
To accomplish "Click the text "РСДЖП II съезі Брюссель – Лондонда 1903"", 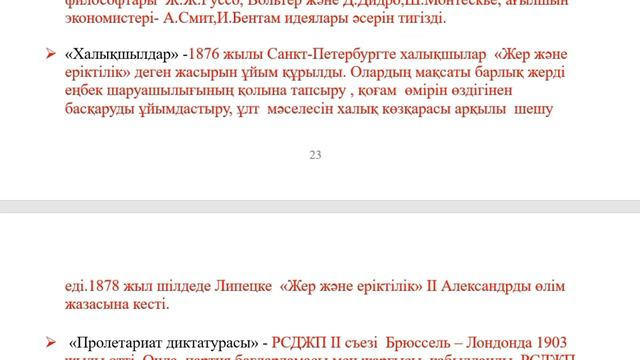I will 419,343.
